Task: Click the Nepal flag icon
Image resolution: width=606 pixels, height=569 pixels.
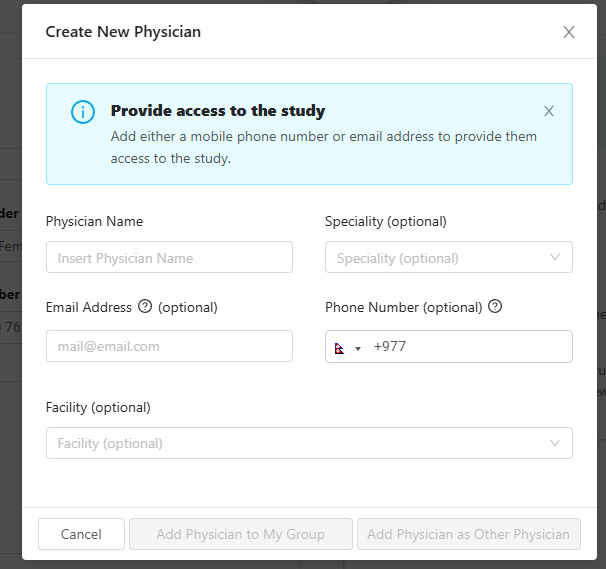Action: (339, 348)
